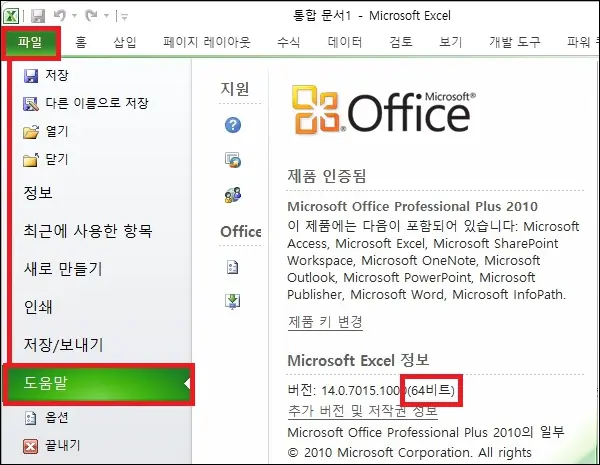Switch to the 검토 ribbon tab
The width and height of the screenshot is (600, 465).
click(401, 42)
